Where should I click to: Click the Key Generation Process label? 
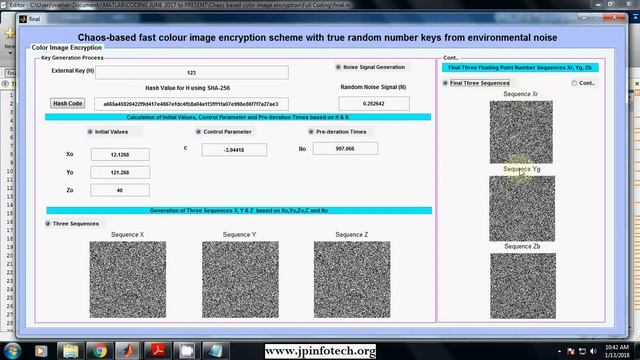[x=72, y=58]
